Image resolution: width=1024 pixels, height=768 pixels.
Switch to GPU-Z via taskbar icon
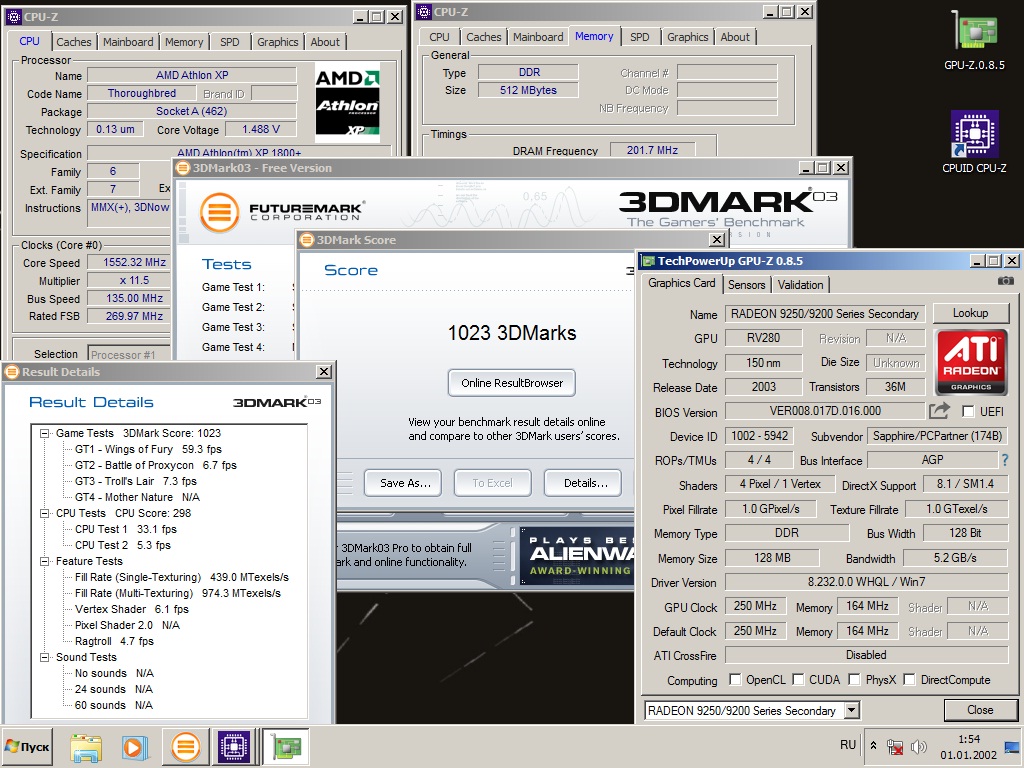(285, 747)
